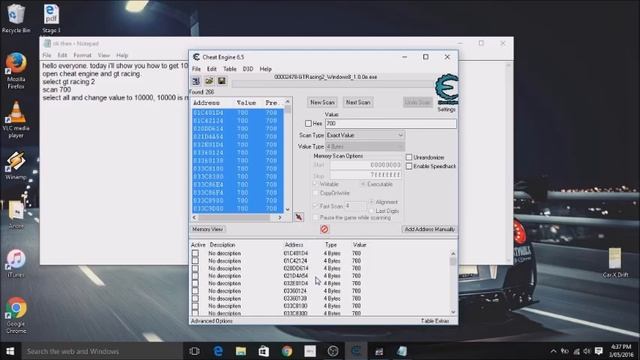Click the Open File folder icon in Cheat Engine
Viewport: 640px width, 360px height.
pyautogui.click(x=209, y=81)
